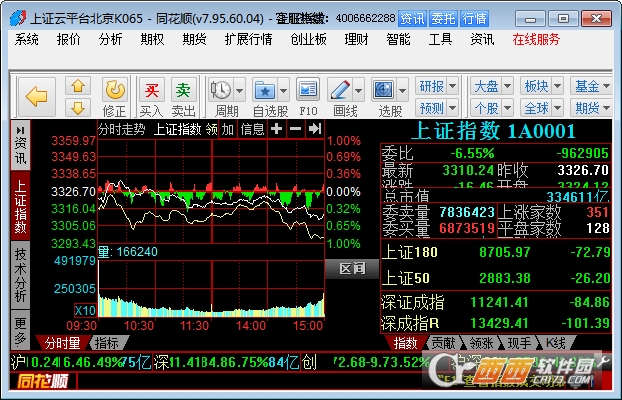Image resolution: width=622 pixels, height=400 pixels.
Task: Open the 工具 menu
Action: (440, 39)
